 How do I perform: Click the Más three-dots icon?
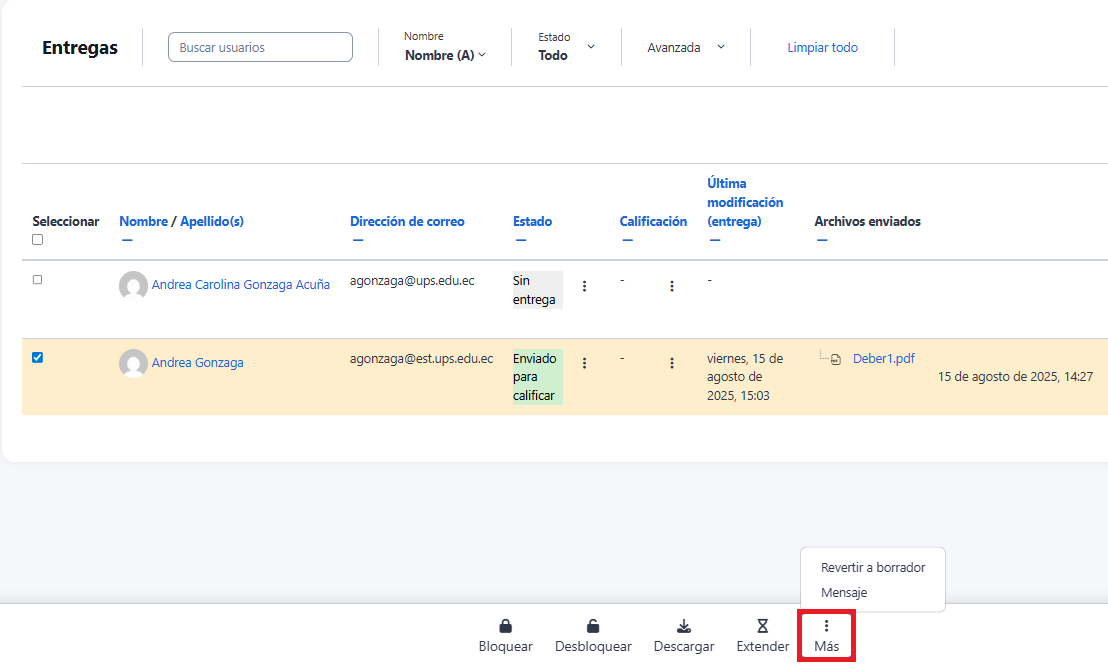click(x=826, y=626)
